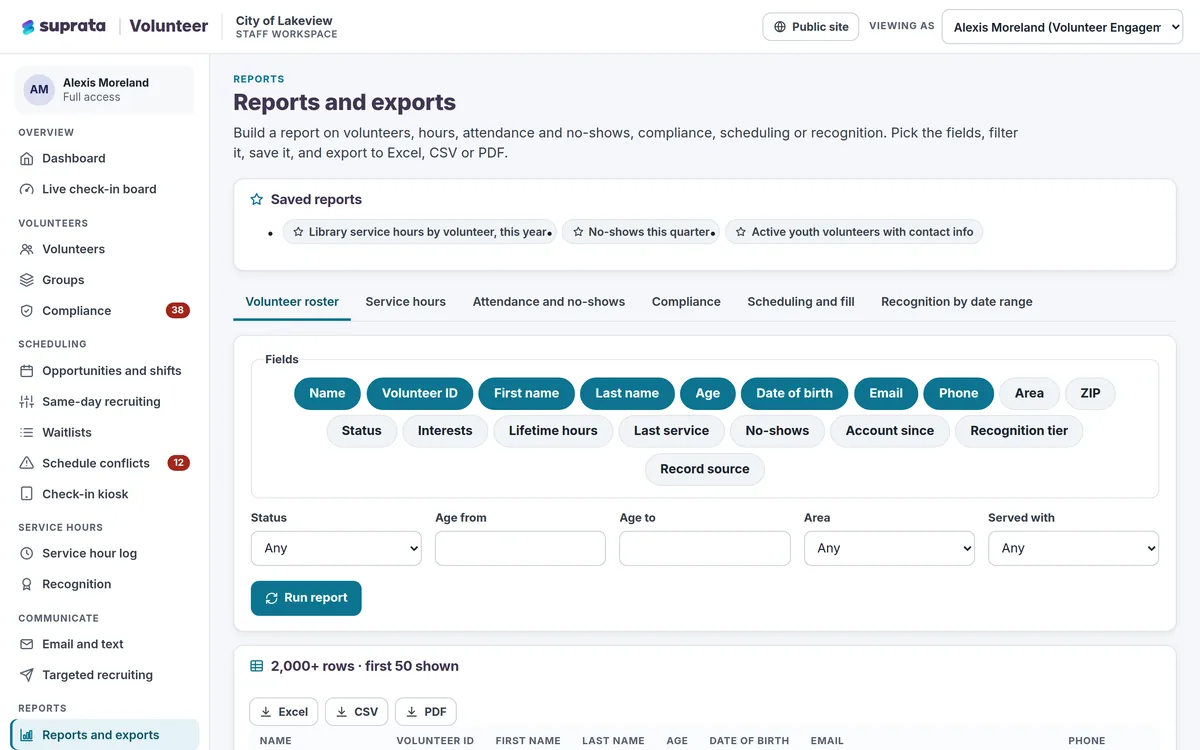The image size is (1200, 750).
Task: Click the star icon beside Saved reports
Action: pos(257,200)
